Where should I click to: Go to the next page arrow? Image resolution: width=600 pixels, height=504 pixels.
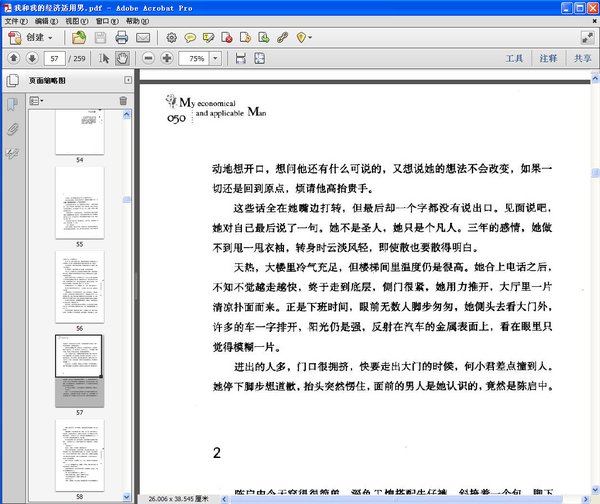(32, 58)
